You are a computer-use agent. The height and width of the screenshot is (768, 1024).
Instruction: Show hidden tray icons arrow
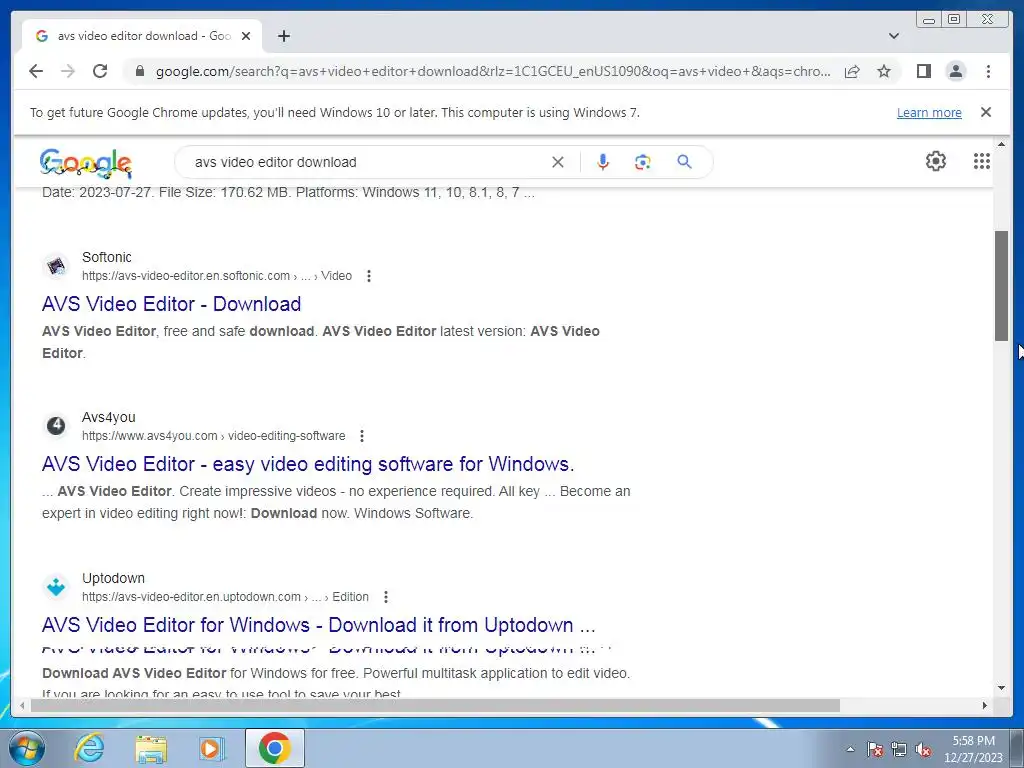tap(850, 749)
